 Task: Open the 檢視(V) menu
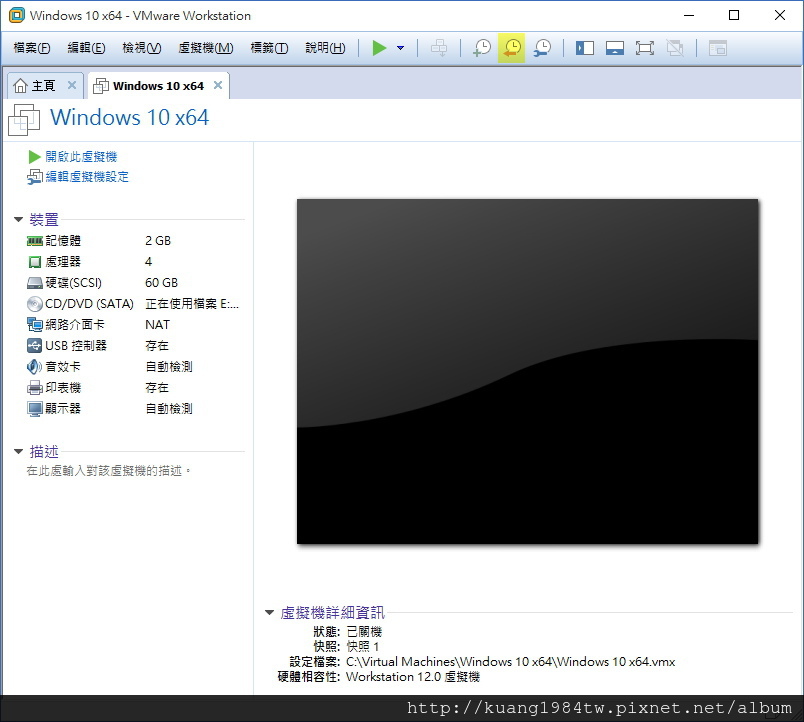coord(142,48)
